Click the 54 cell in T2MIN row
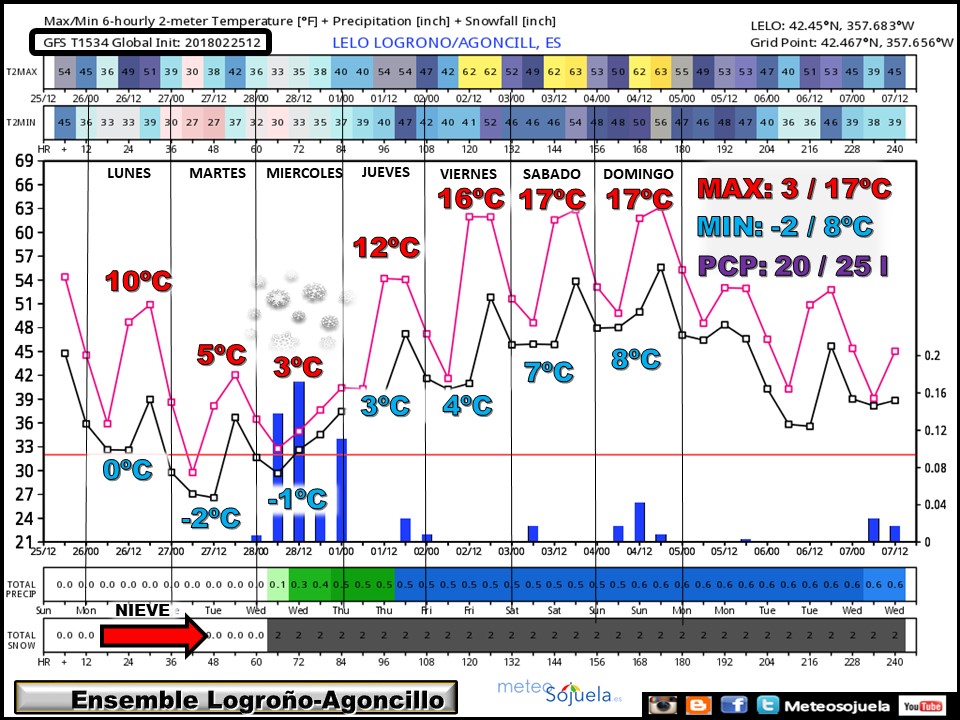Viewport: 960px width, 720px height. click(x=576, y=122)
